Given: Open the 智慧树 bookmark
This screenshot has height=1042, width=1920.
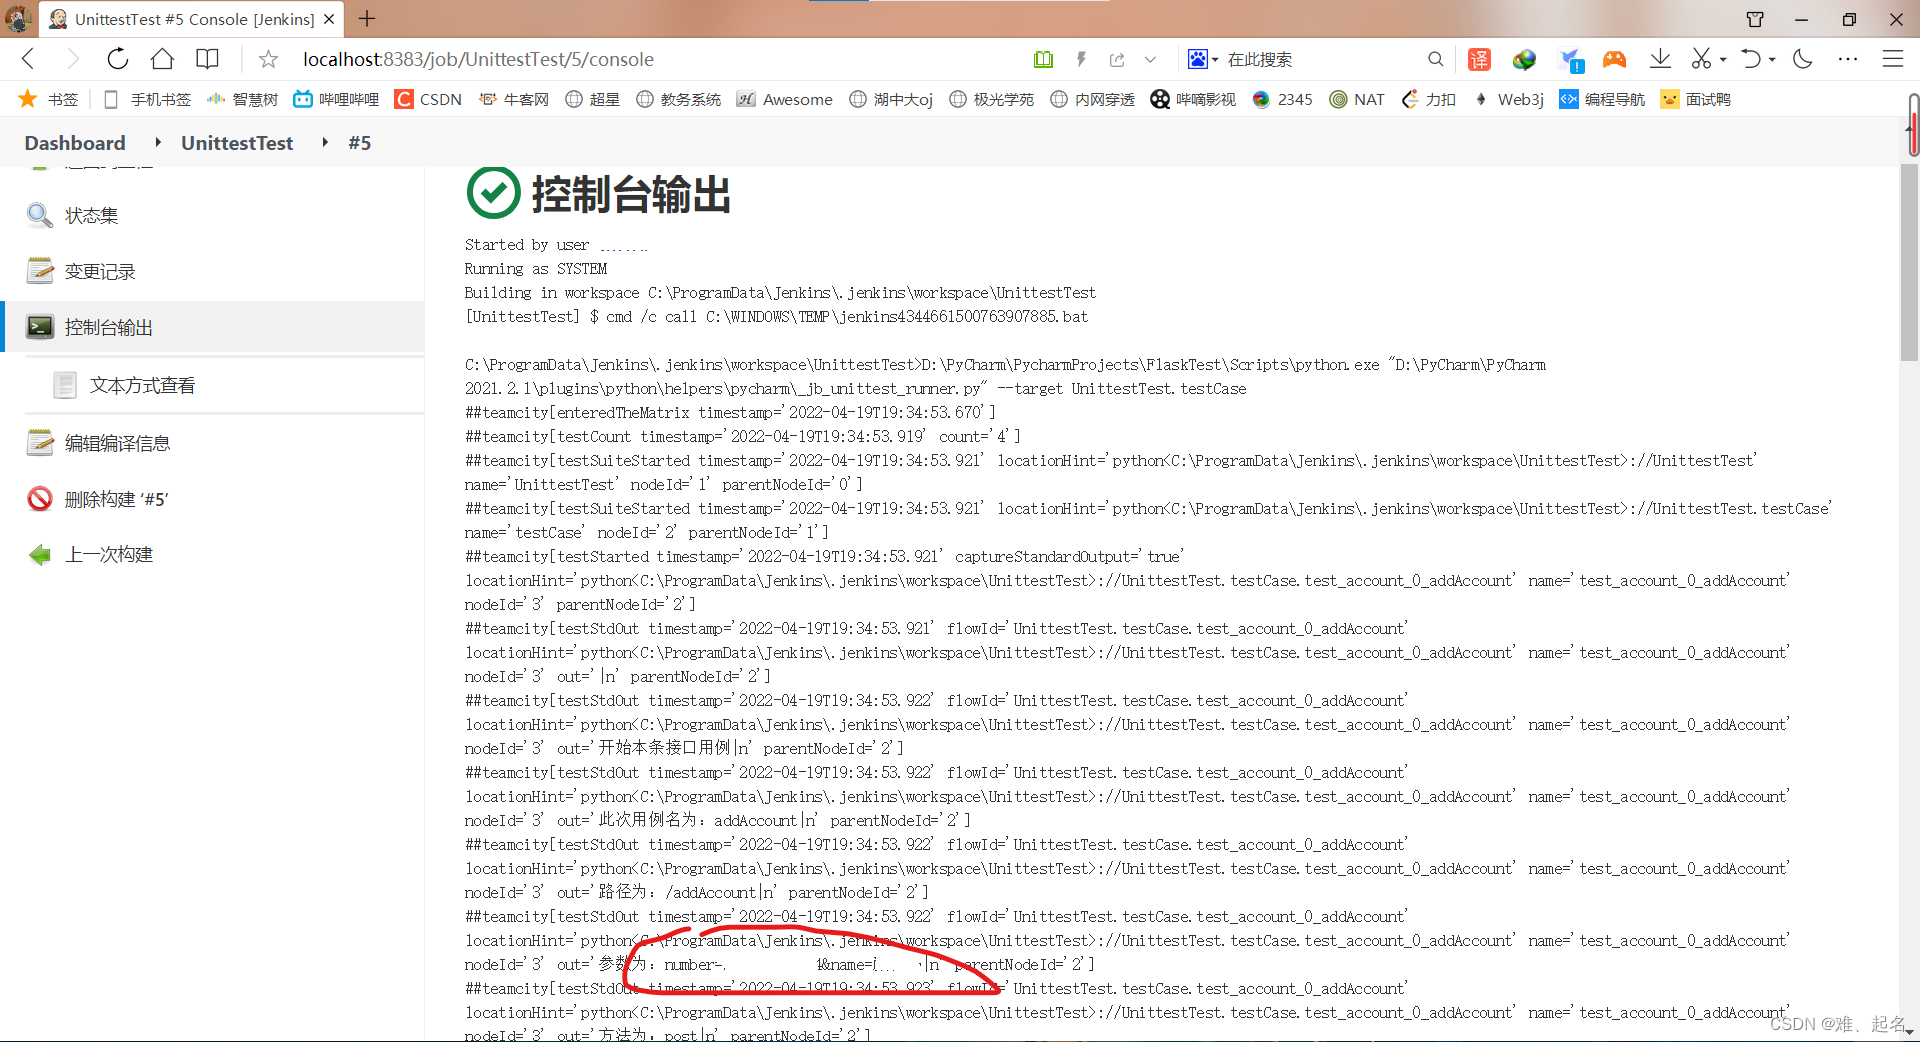Looking at the screenshot, I should pyautogui.click(x=242, y=99).
